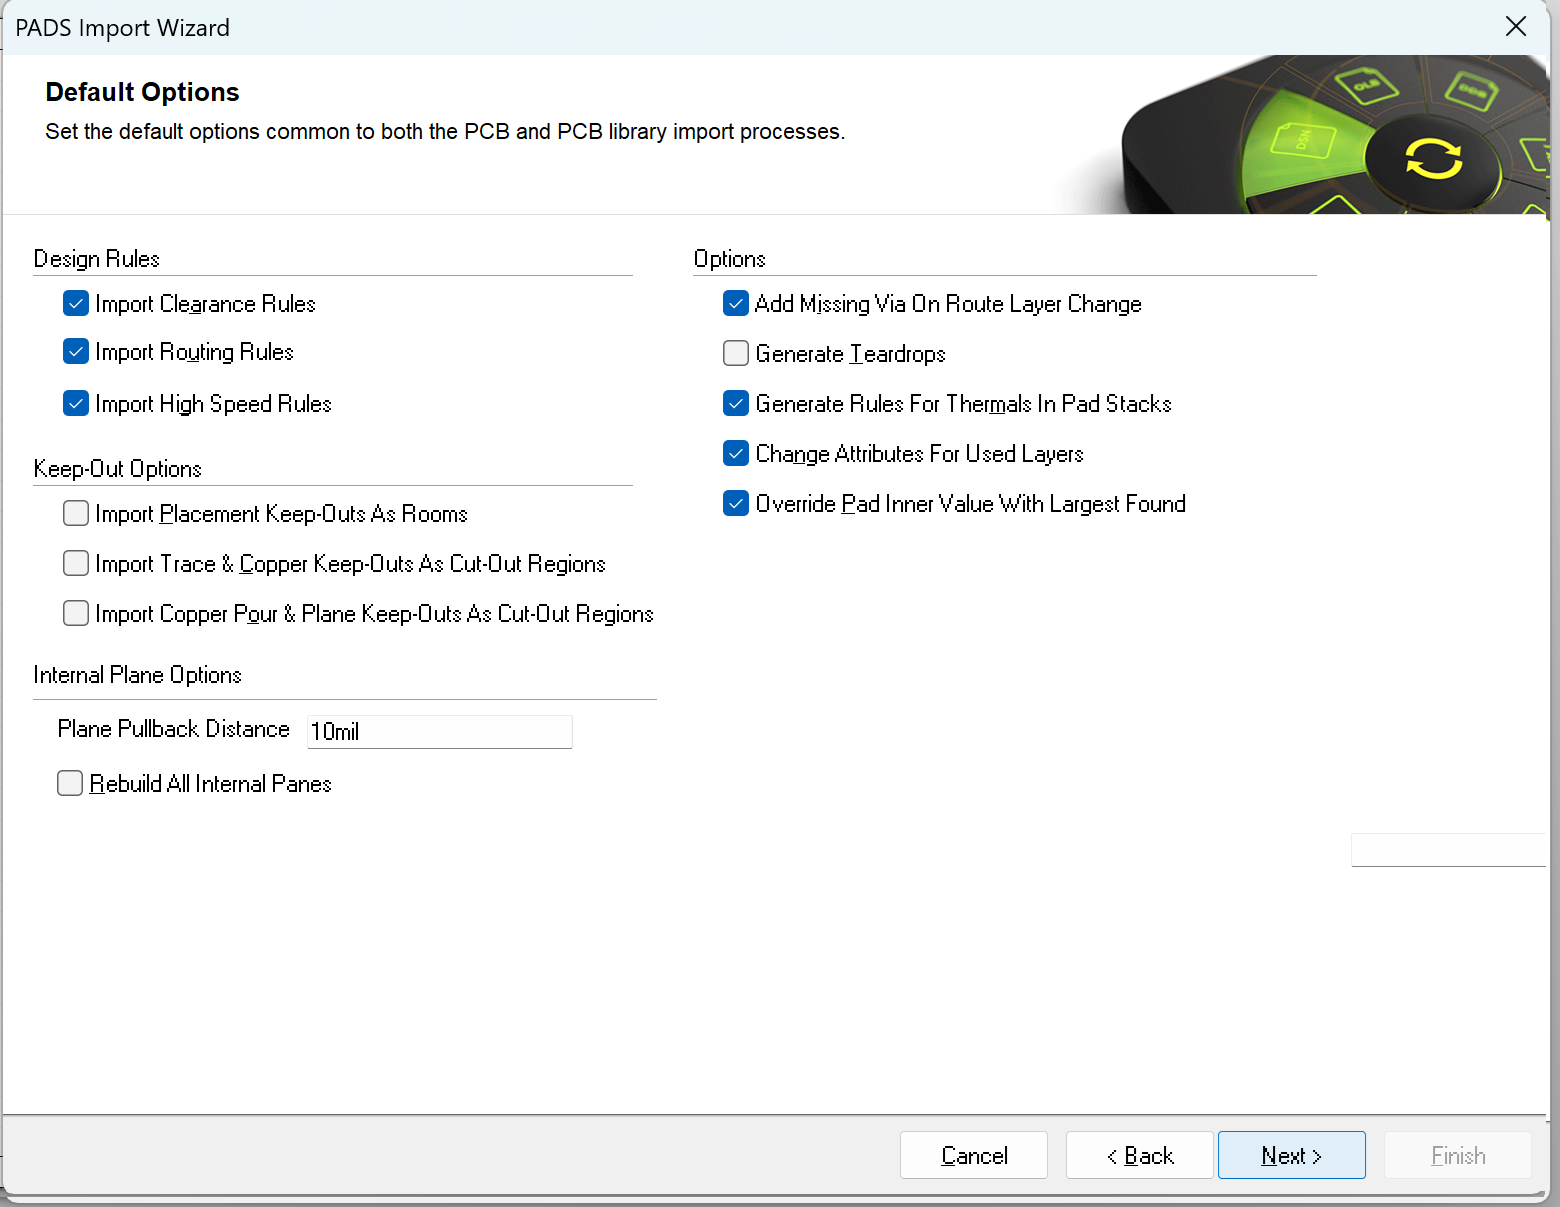Enable Import Placement Keep-Outs As Rooms

pos(76,513)
